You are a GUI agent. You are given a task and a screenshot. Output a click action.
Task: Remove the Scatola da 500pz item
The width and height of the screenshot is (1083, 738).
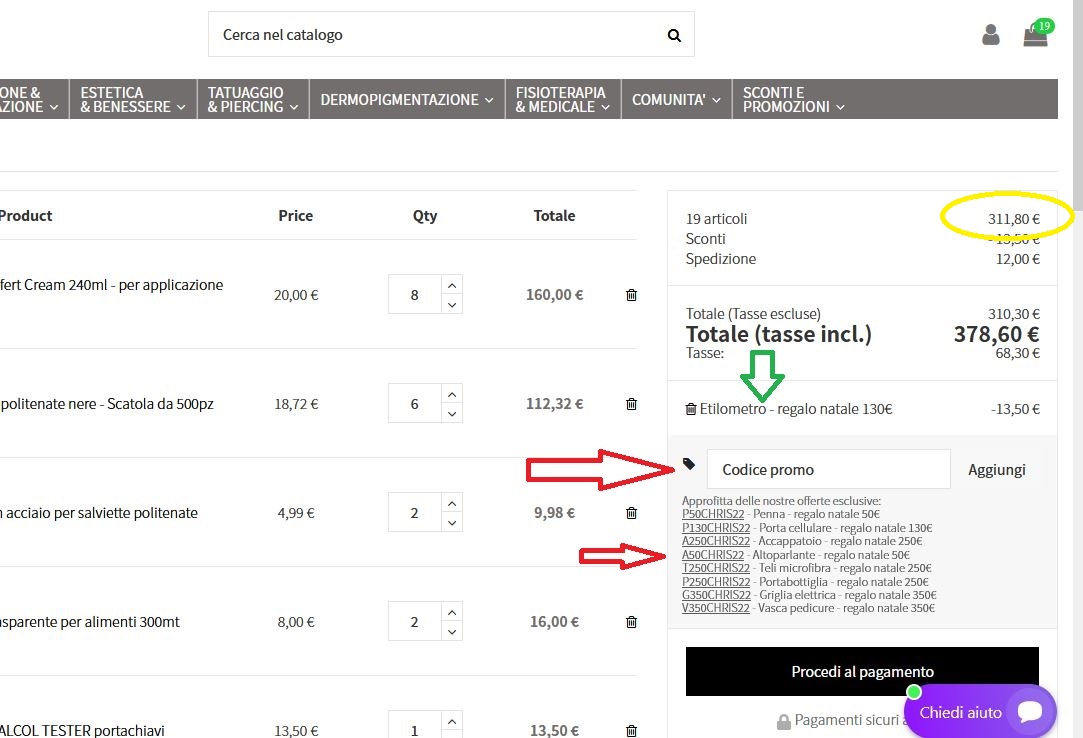point(631,404)
